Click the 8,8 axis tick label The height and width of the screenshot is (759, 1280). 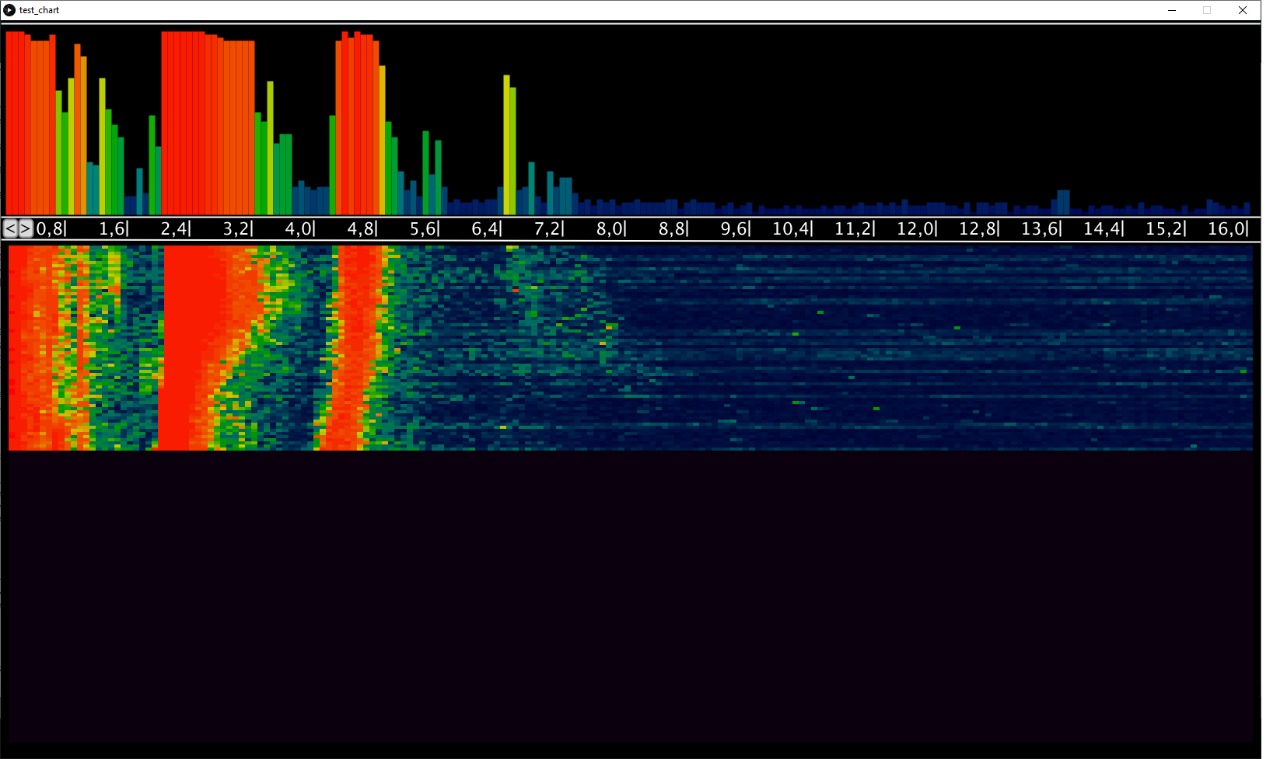[672, 229]
